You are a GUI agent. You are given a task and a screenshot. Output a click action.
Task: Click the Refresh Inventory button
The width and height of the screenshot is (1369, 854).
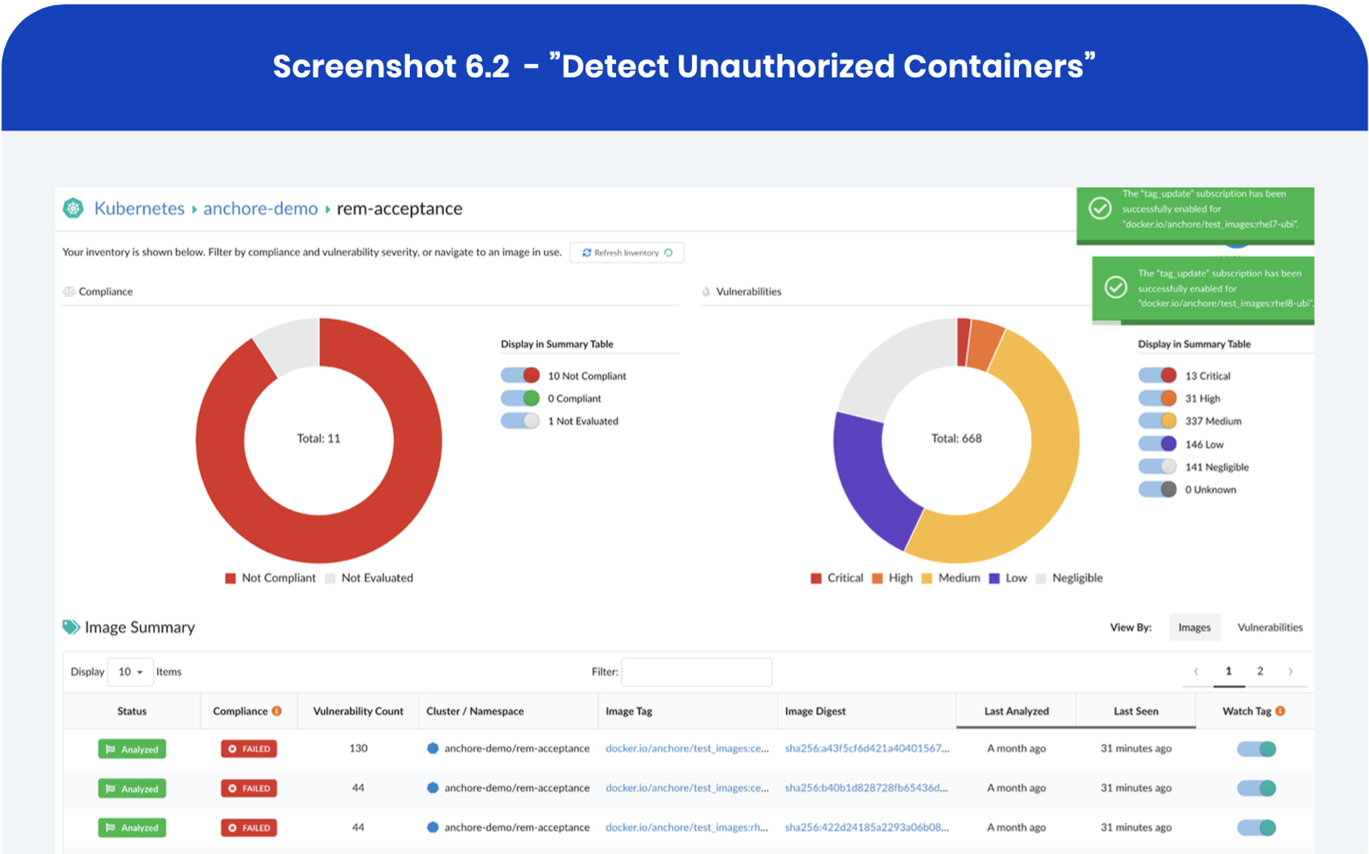pos(626,252)
